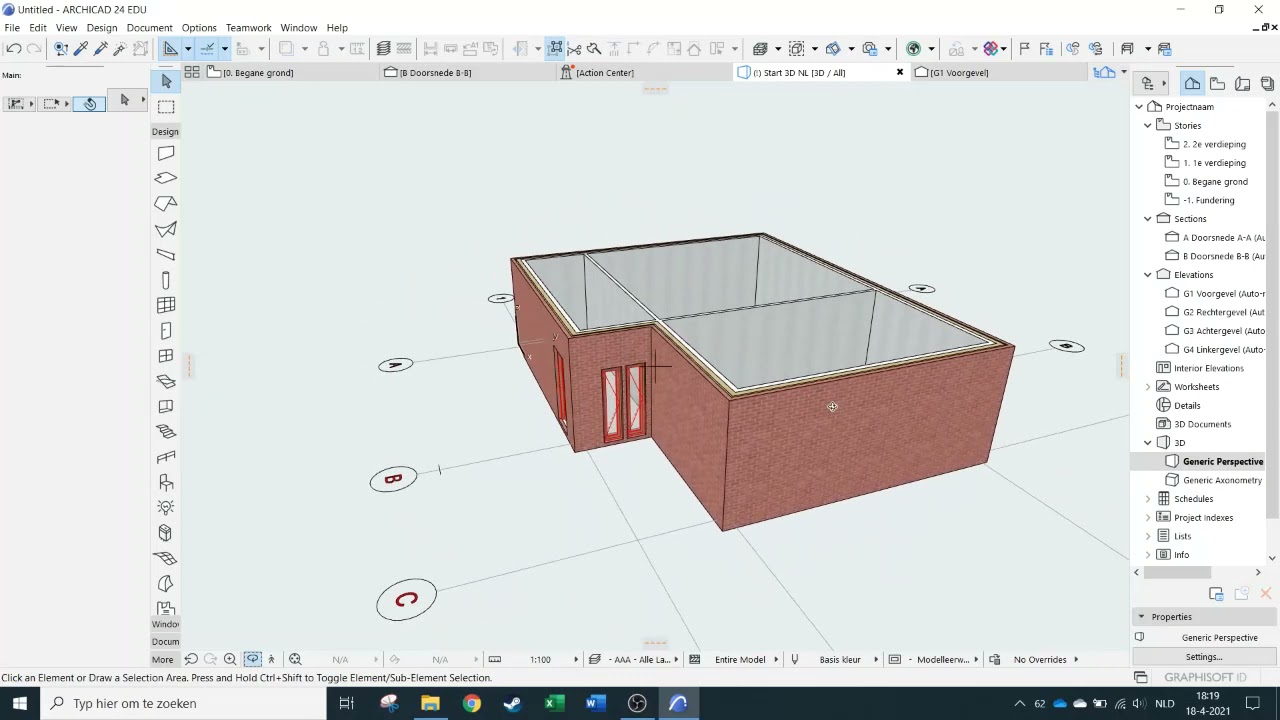Toggle the Quick Selection magnet button
1280x720 pixels.
[x=90, y=103]
